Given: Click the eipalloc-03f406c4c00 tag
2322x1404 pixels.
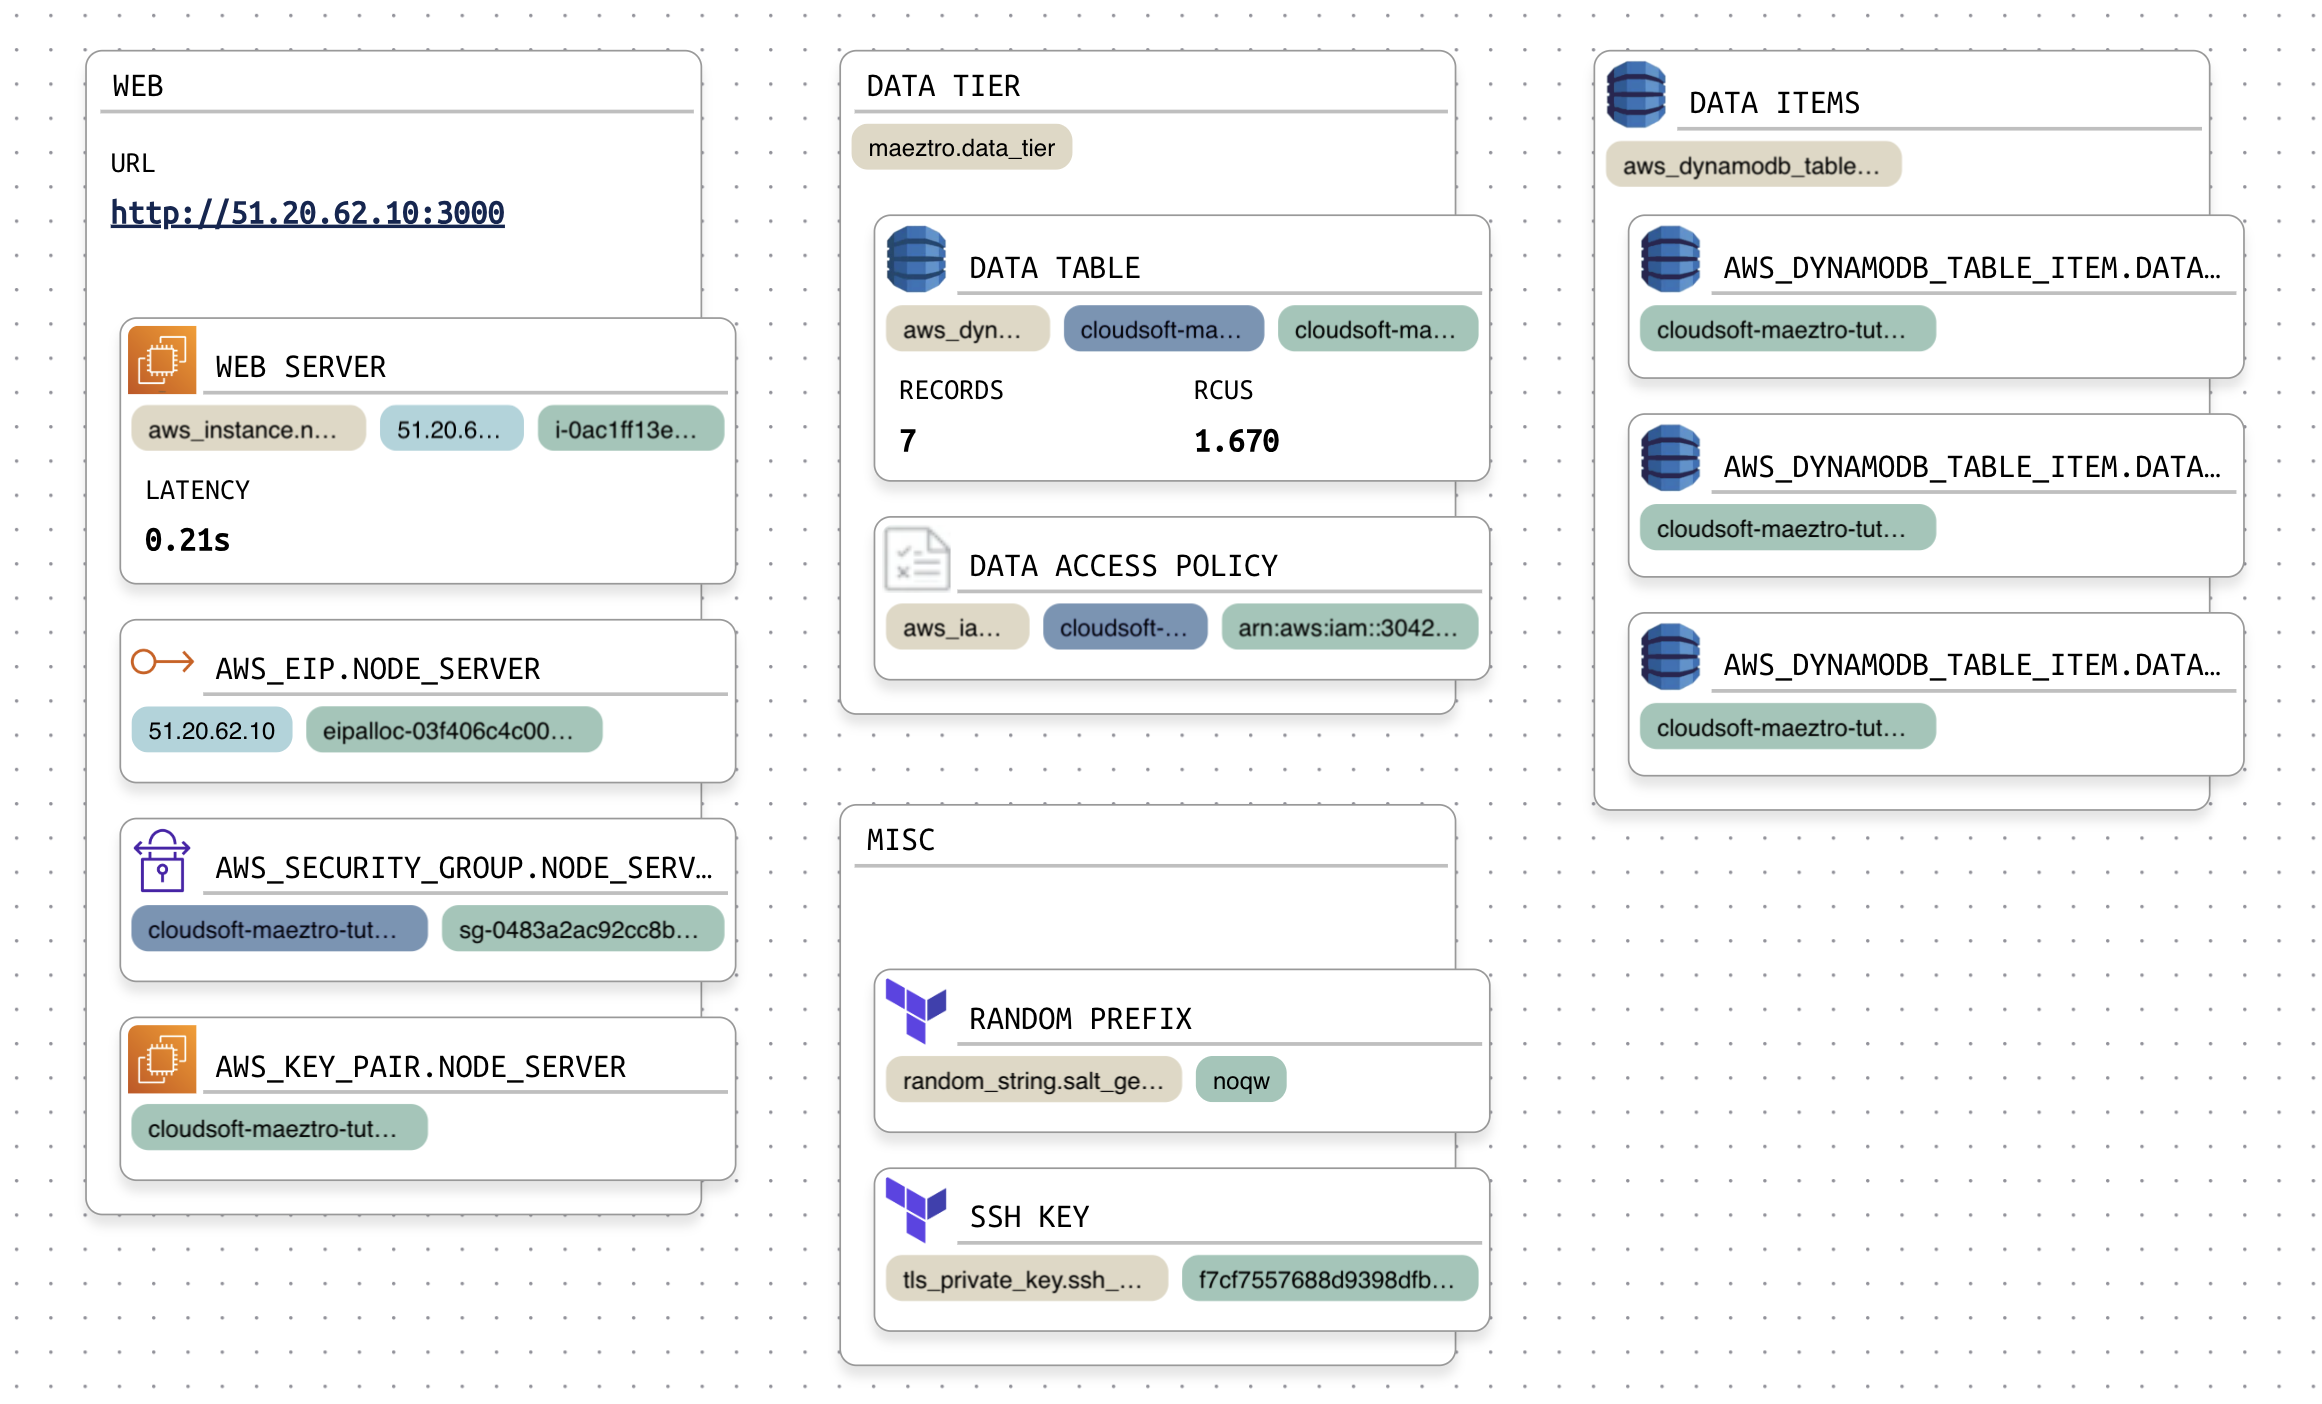Looking at the screenshot, I should tap(453, 731).
